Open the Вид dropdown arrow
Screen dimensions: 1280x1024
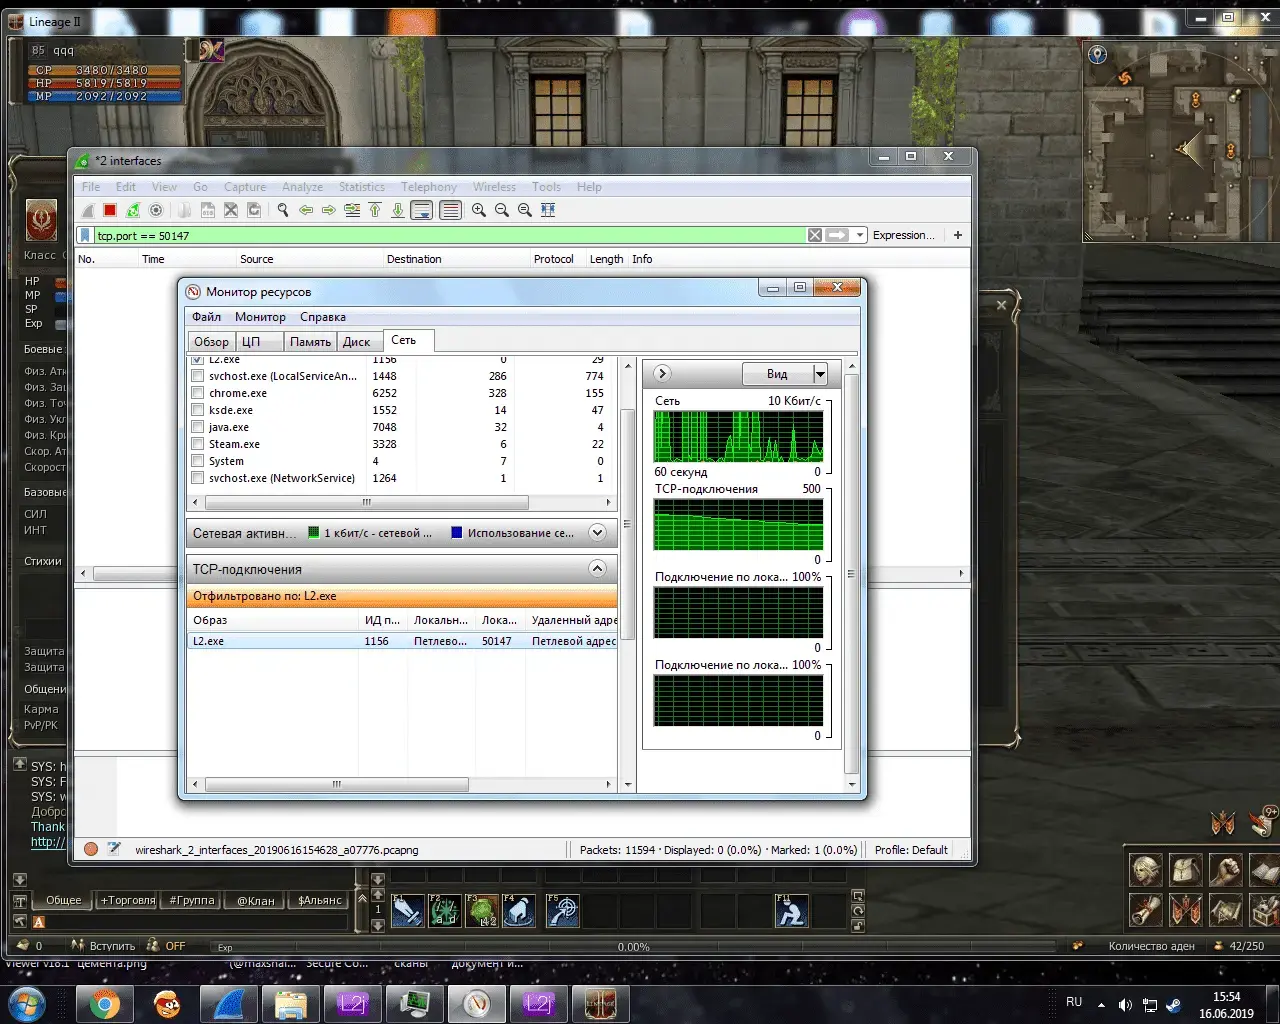click(820, 374)
